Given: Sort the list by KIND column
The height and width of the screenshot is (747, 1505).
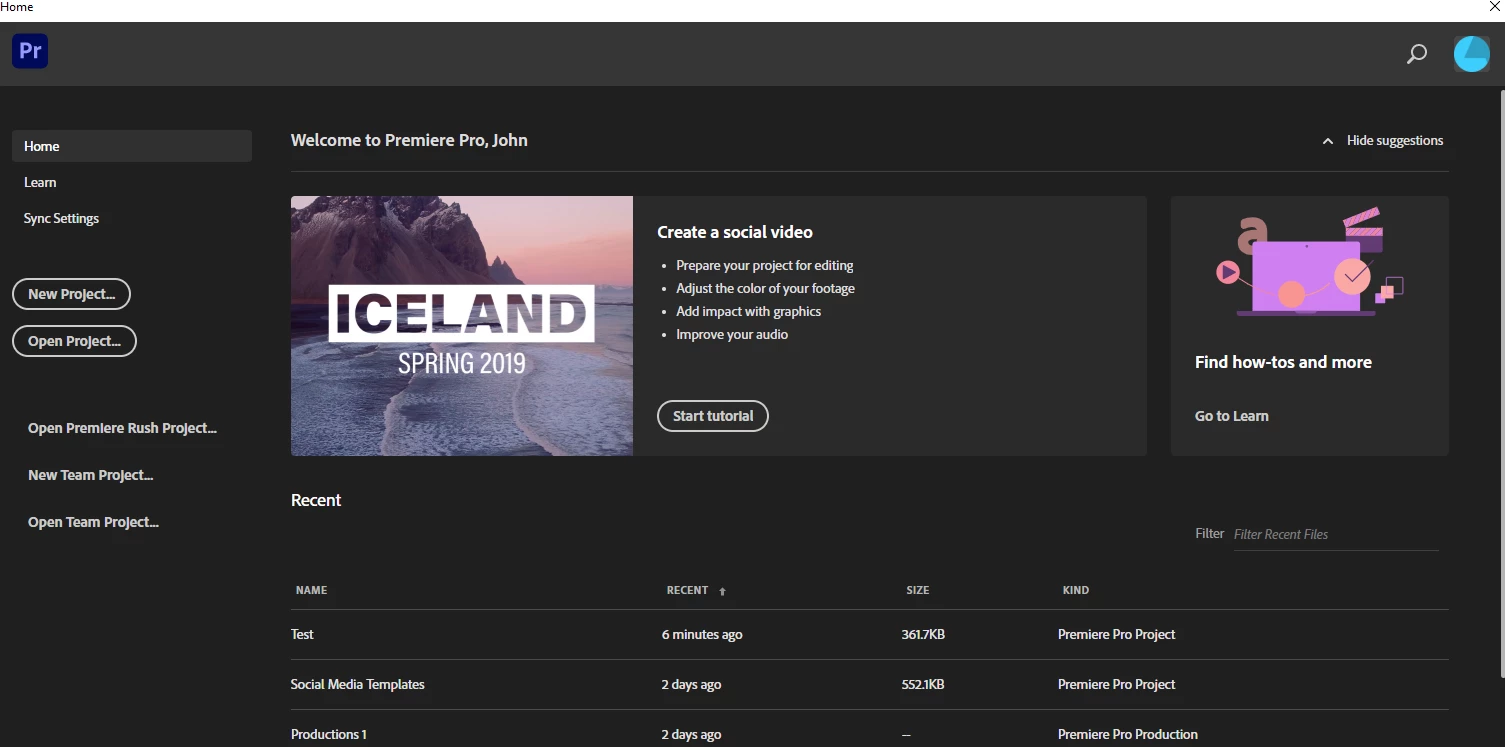Looking at the screenshot, I should click(1075, 590).
